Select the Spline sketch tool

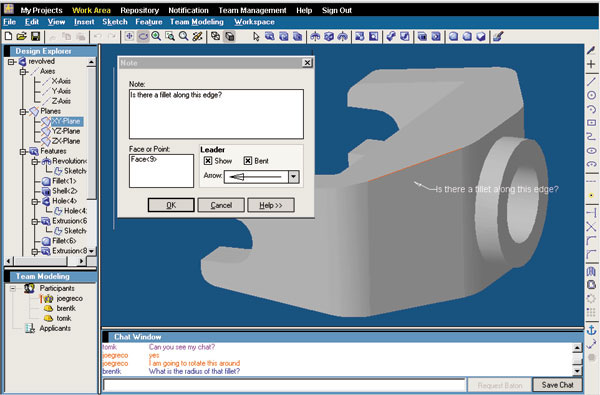point(591,137)
